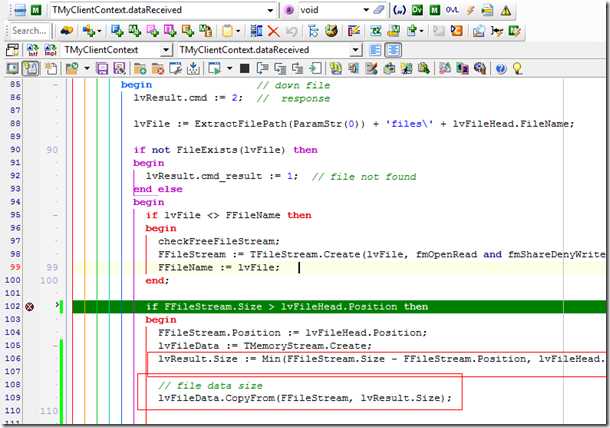The height and width of the screenshot is (428, 610).
Task: Click the orange icon in the second toolbar
Action: [456, 31]
